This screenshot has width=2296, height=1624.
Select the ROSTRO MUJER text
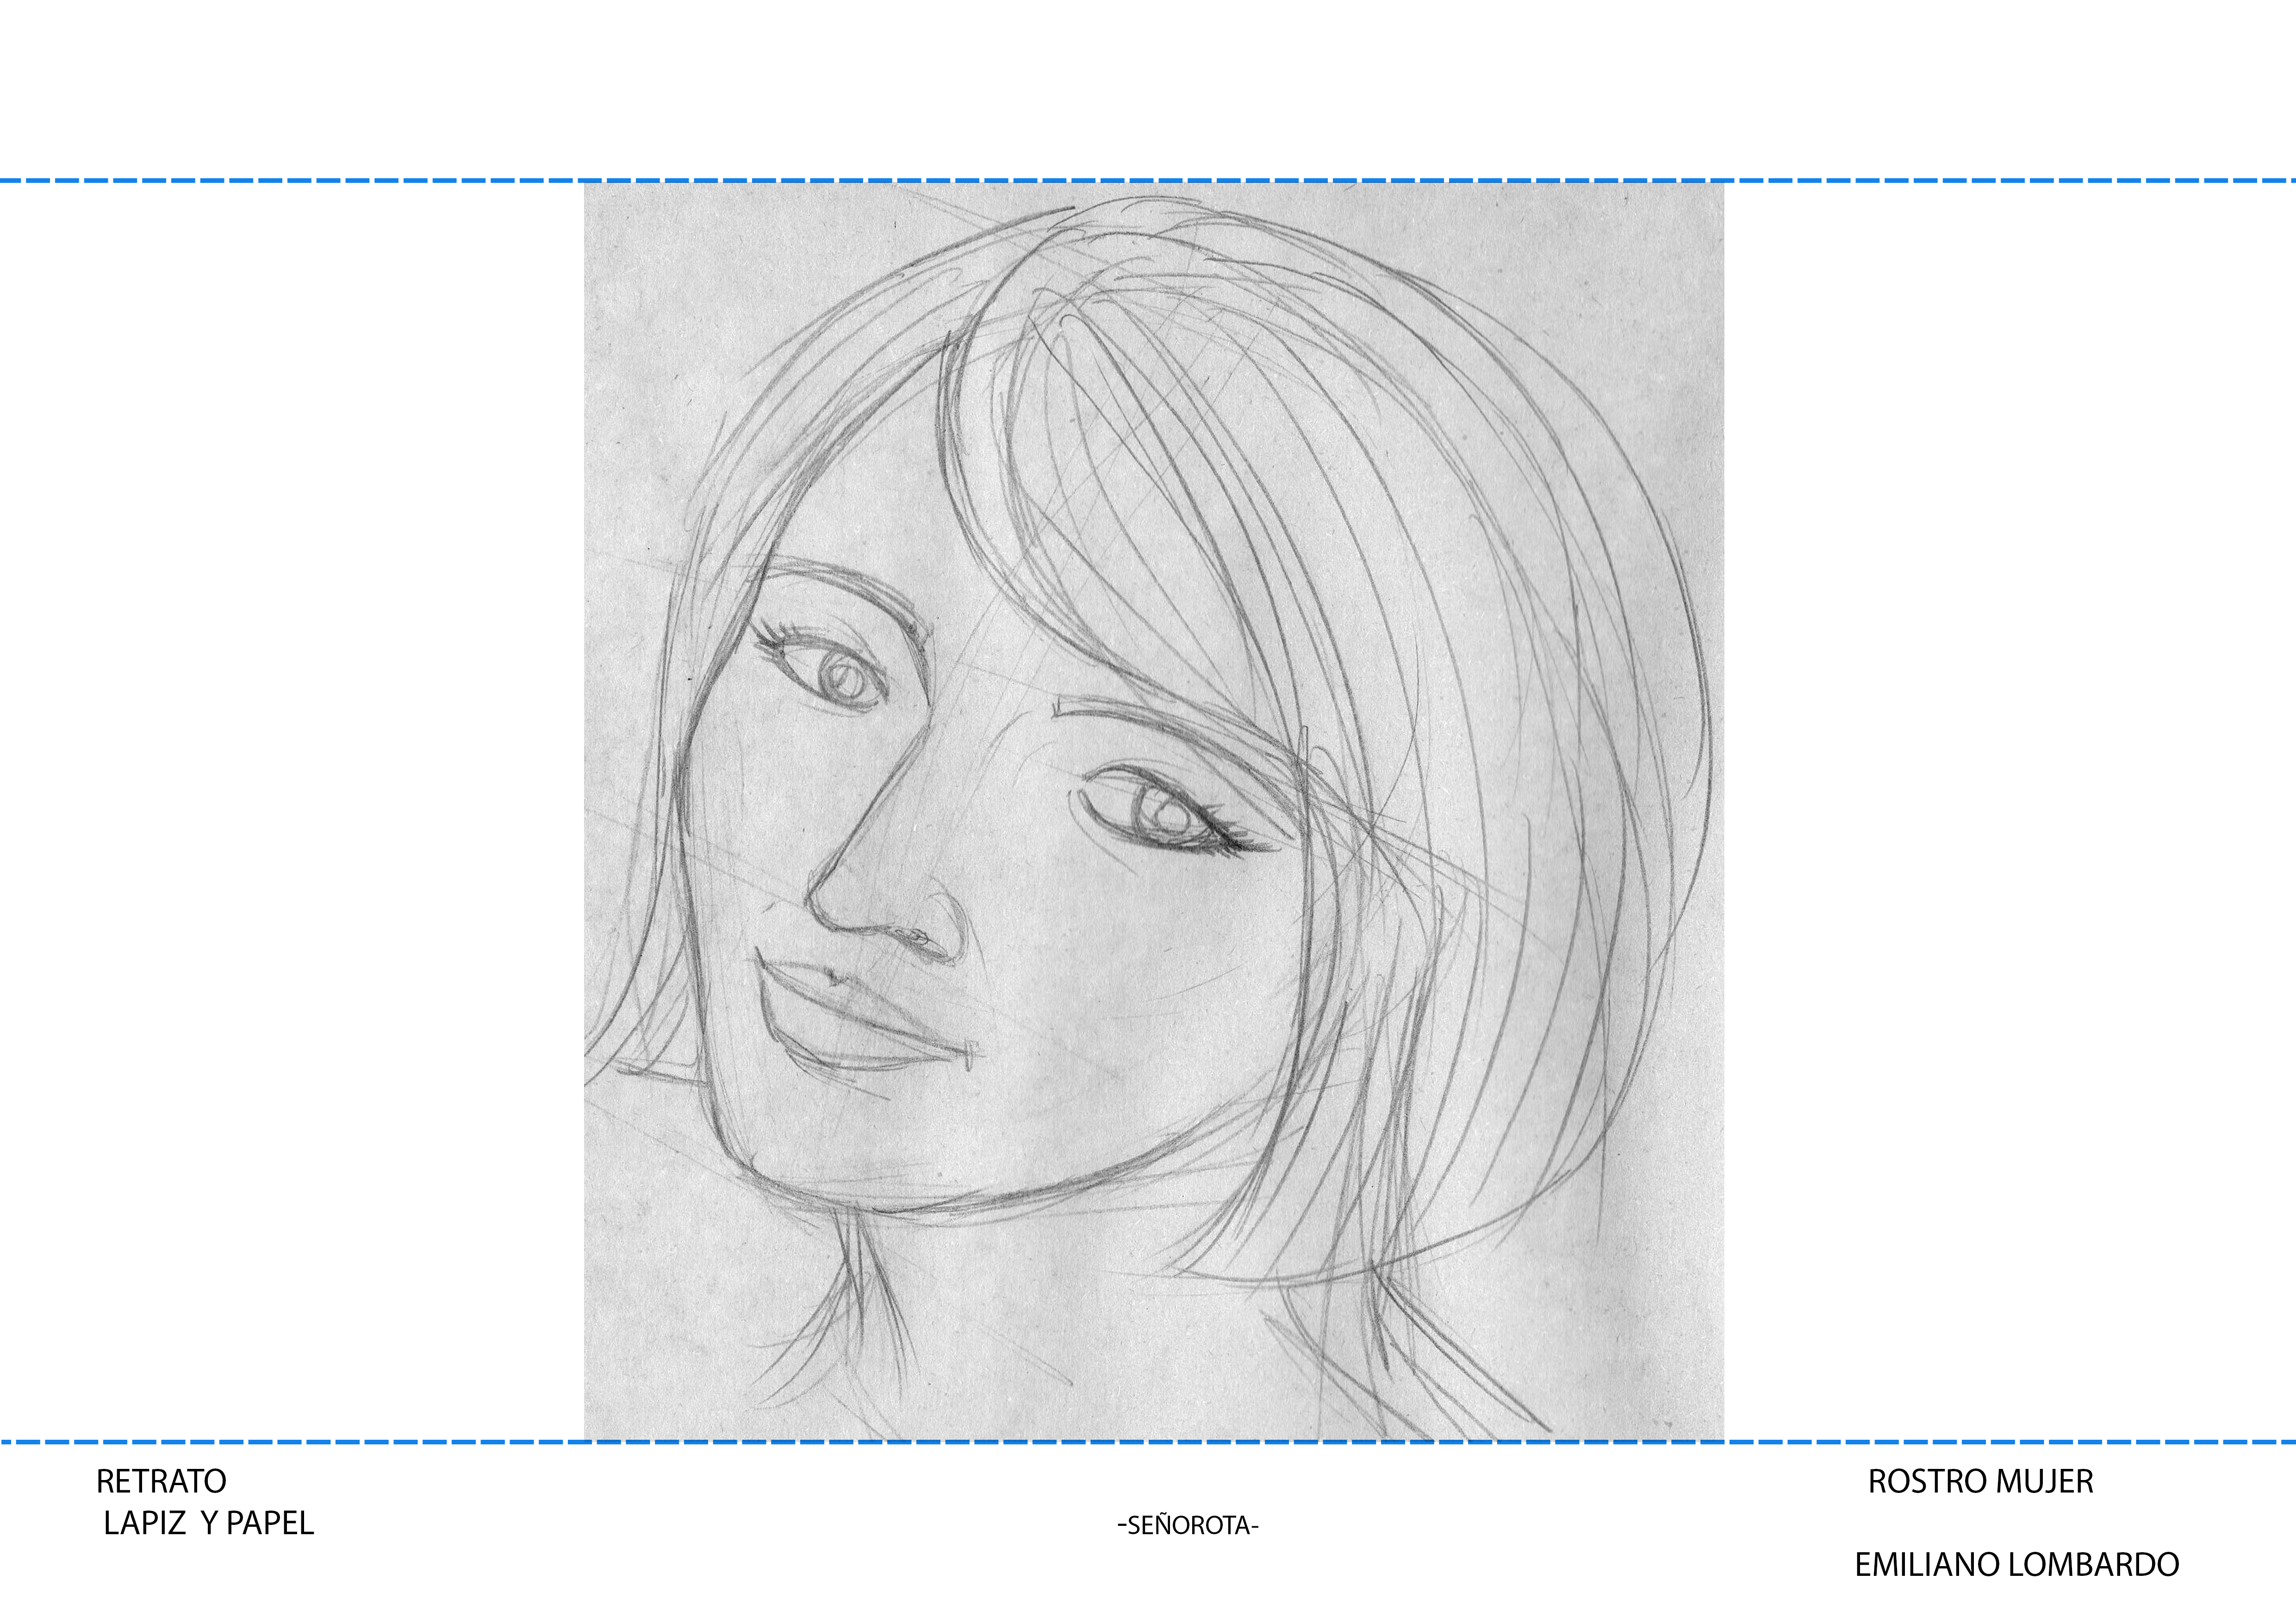click(x=1980, y=1481)
